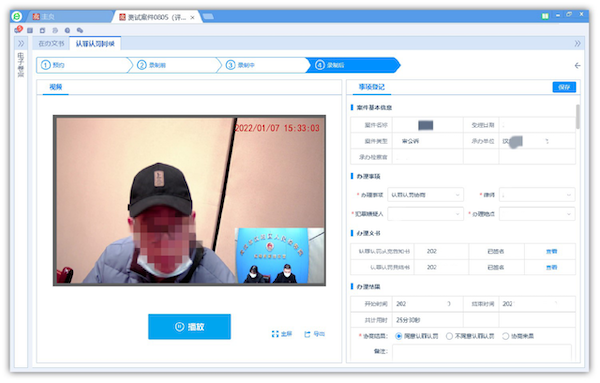Click the blue 播放 playback button

[189, 327]
